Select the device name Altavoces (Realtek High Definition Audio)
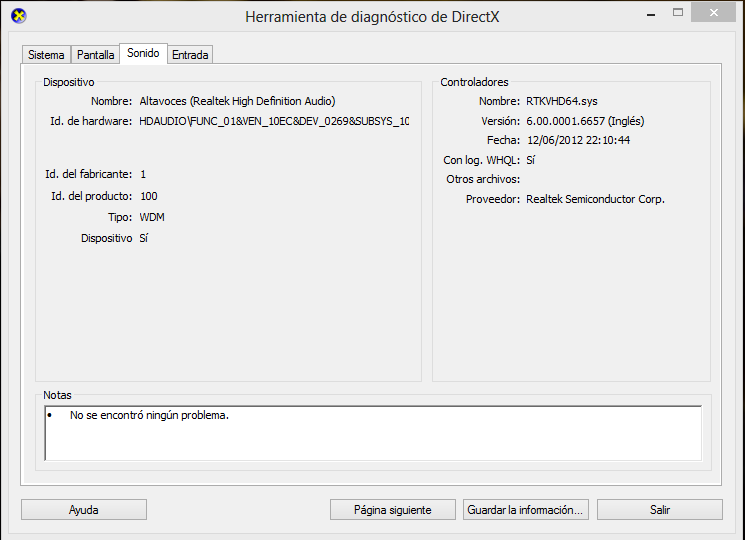The image size is (745, 540). [238, 101]
